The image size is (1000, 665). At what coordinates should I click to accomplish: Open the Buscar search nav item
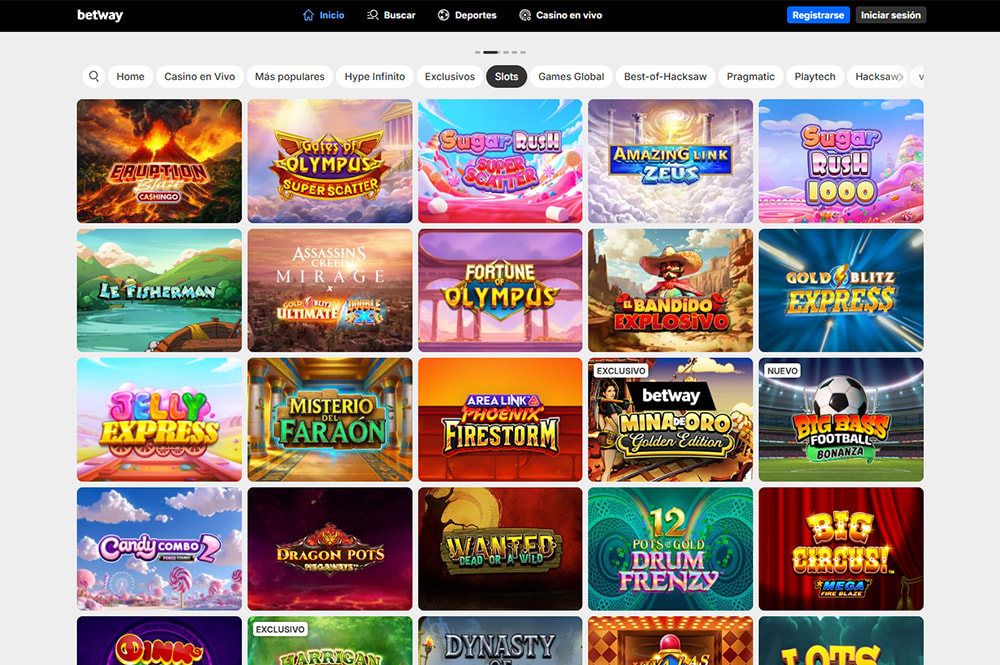391,15
